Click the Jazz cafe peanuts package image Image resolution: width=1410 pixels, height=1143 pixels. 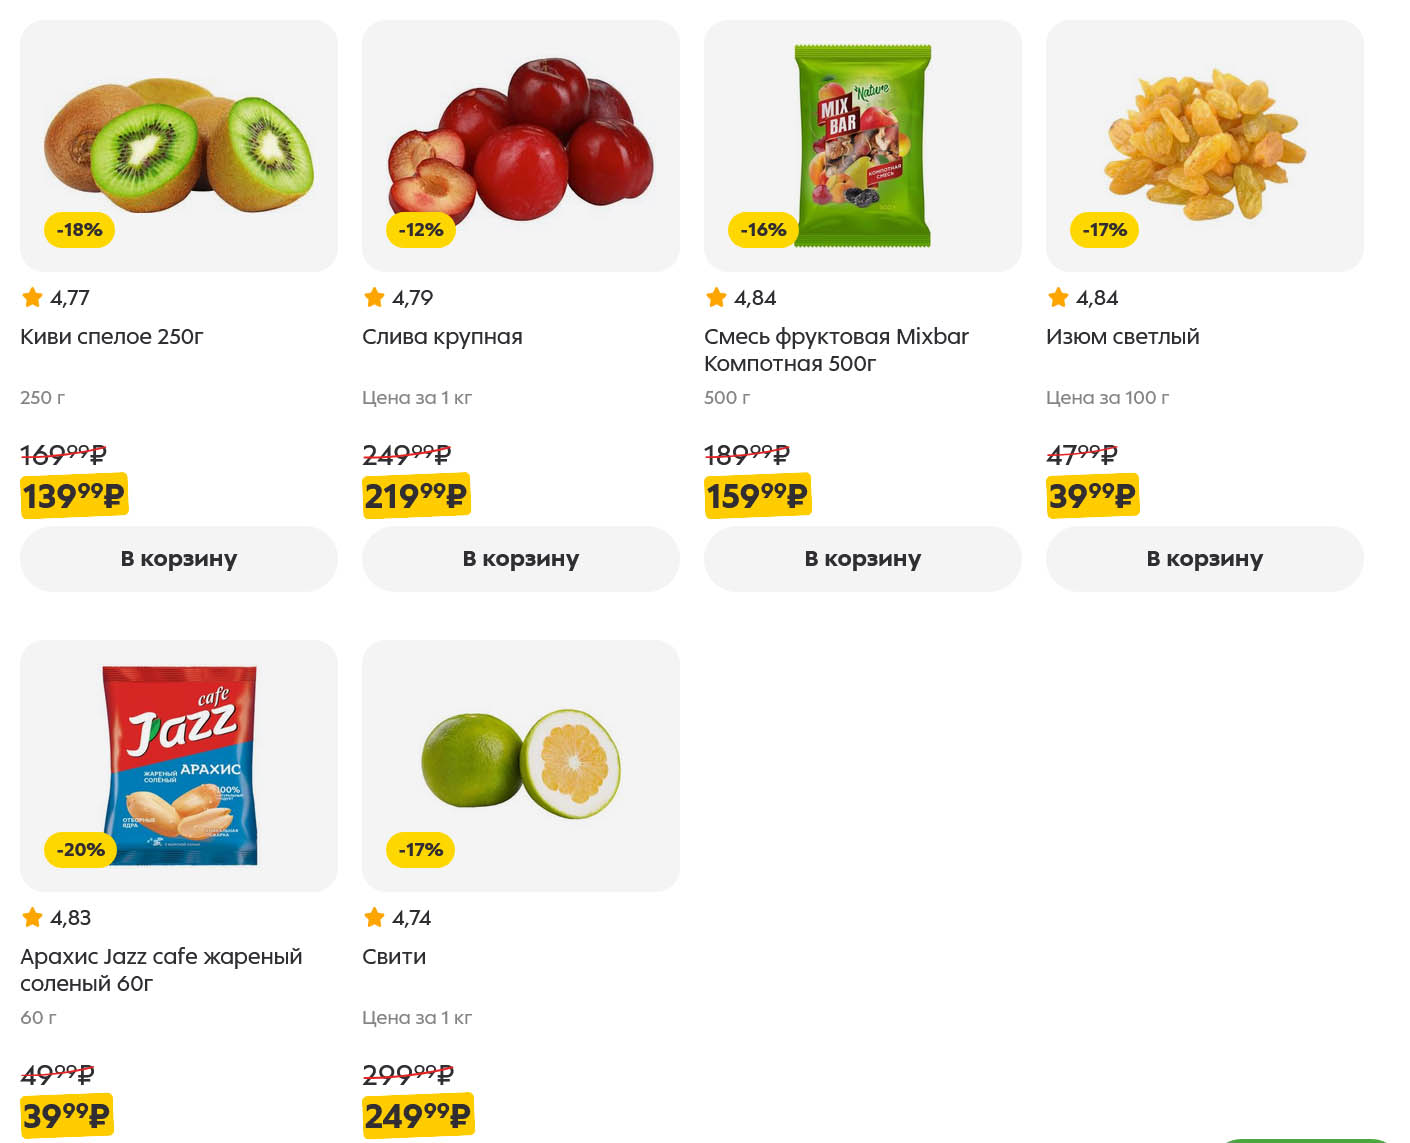click(180, 765)
